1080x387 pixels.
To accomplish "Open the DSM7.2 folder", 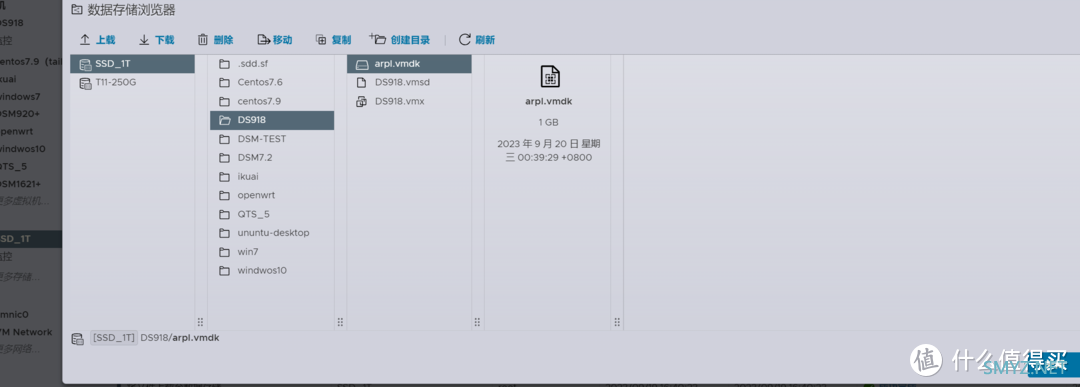I will click(x=272, y=158).
